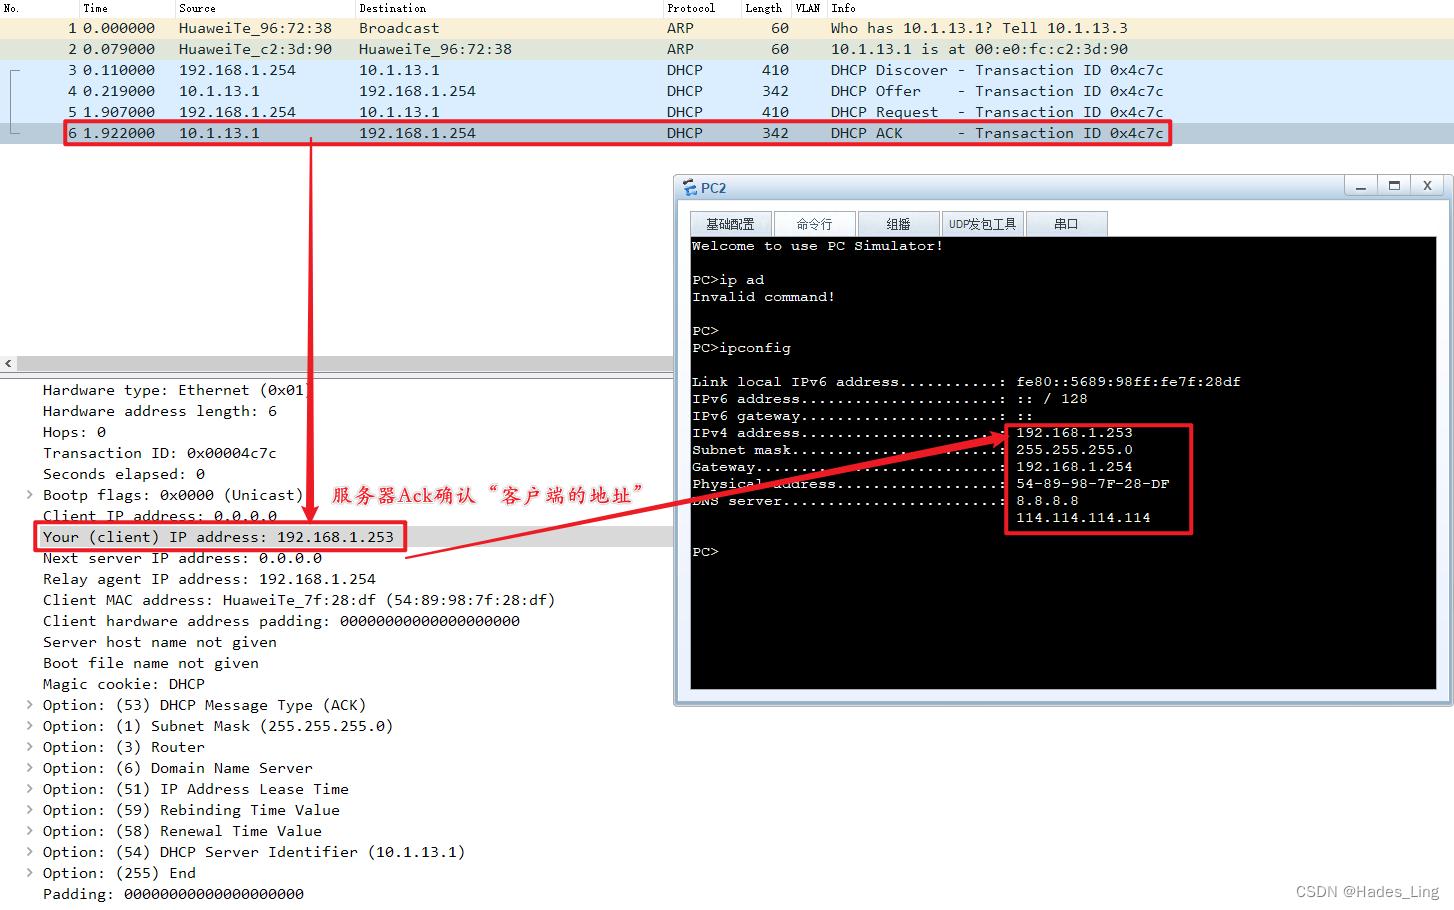Click the packet list scroll-left arrow
Image resolution: width=1454 pixels, height=910 pixels.
[x=9, y=364]
